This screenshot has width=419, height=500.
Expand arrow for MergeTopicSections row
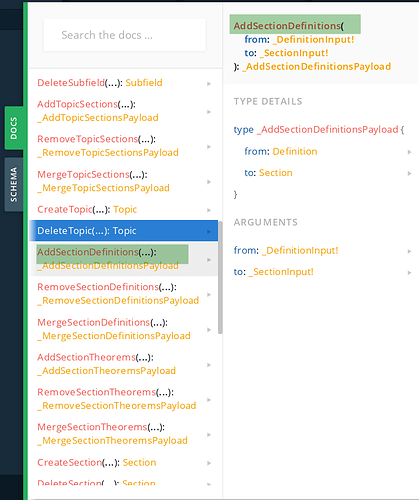click(209, 182)
